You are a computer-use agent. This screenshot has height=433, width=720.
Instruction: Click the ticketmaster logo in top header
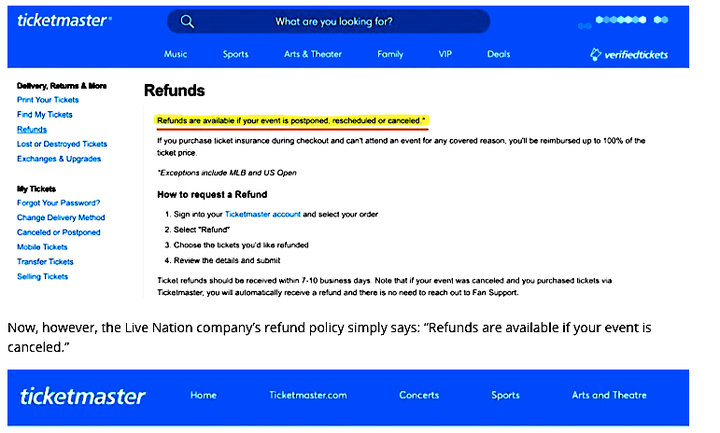64,21
